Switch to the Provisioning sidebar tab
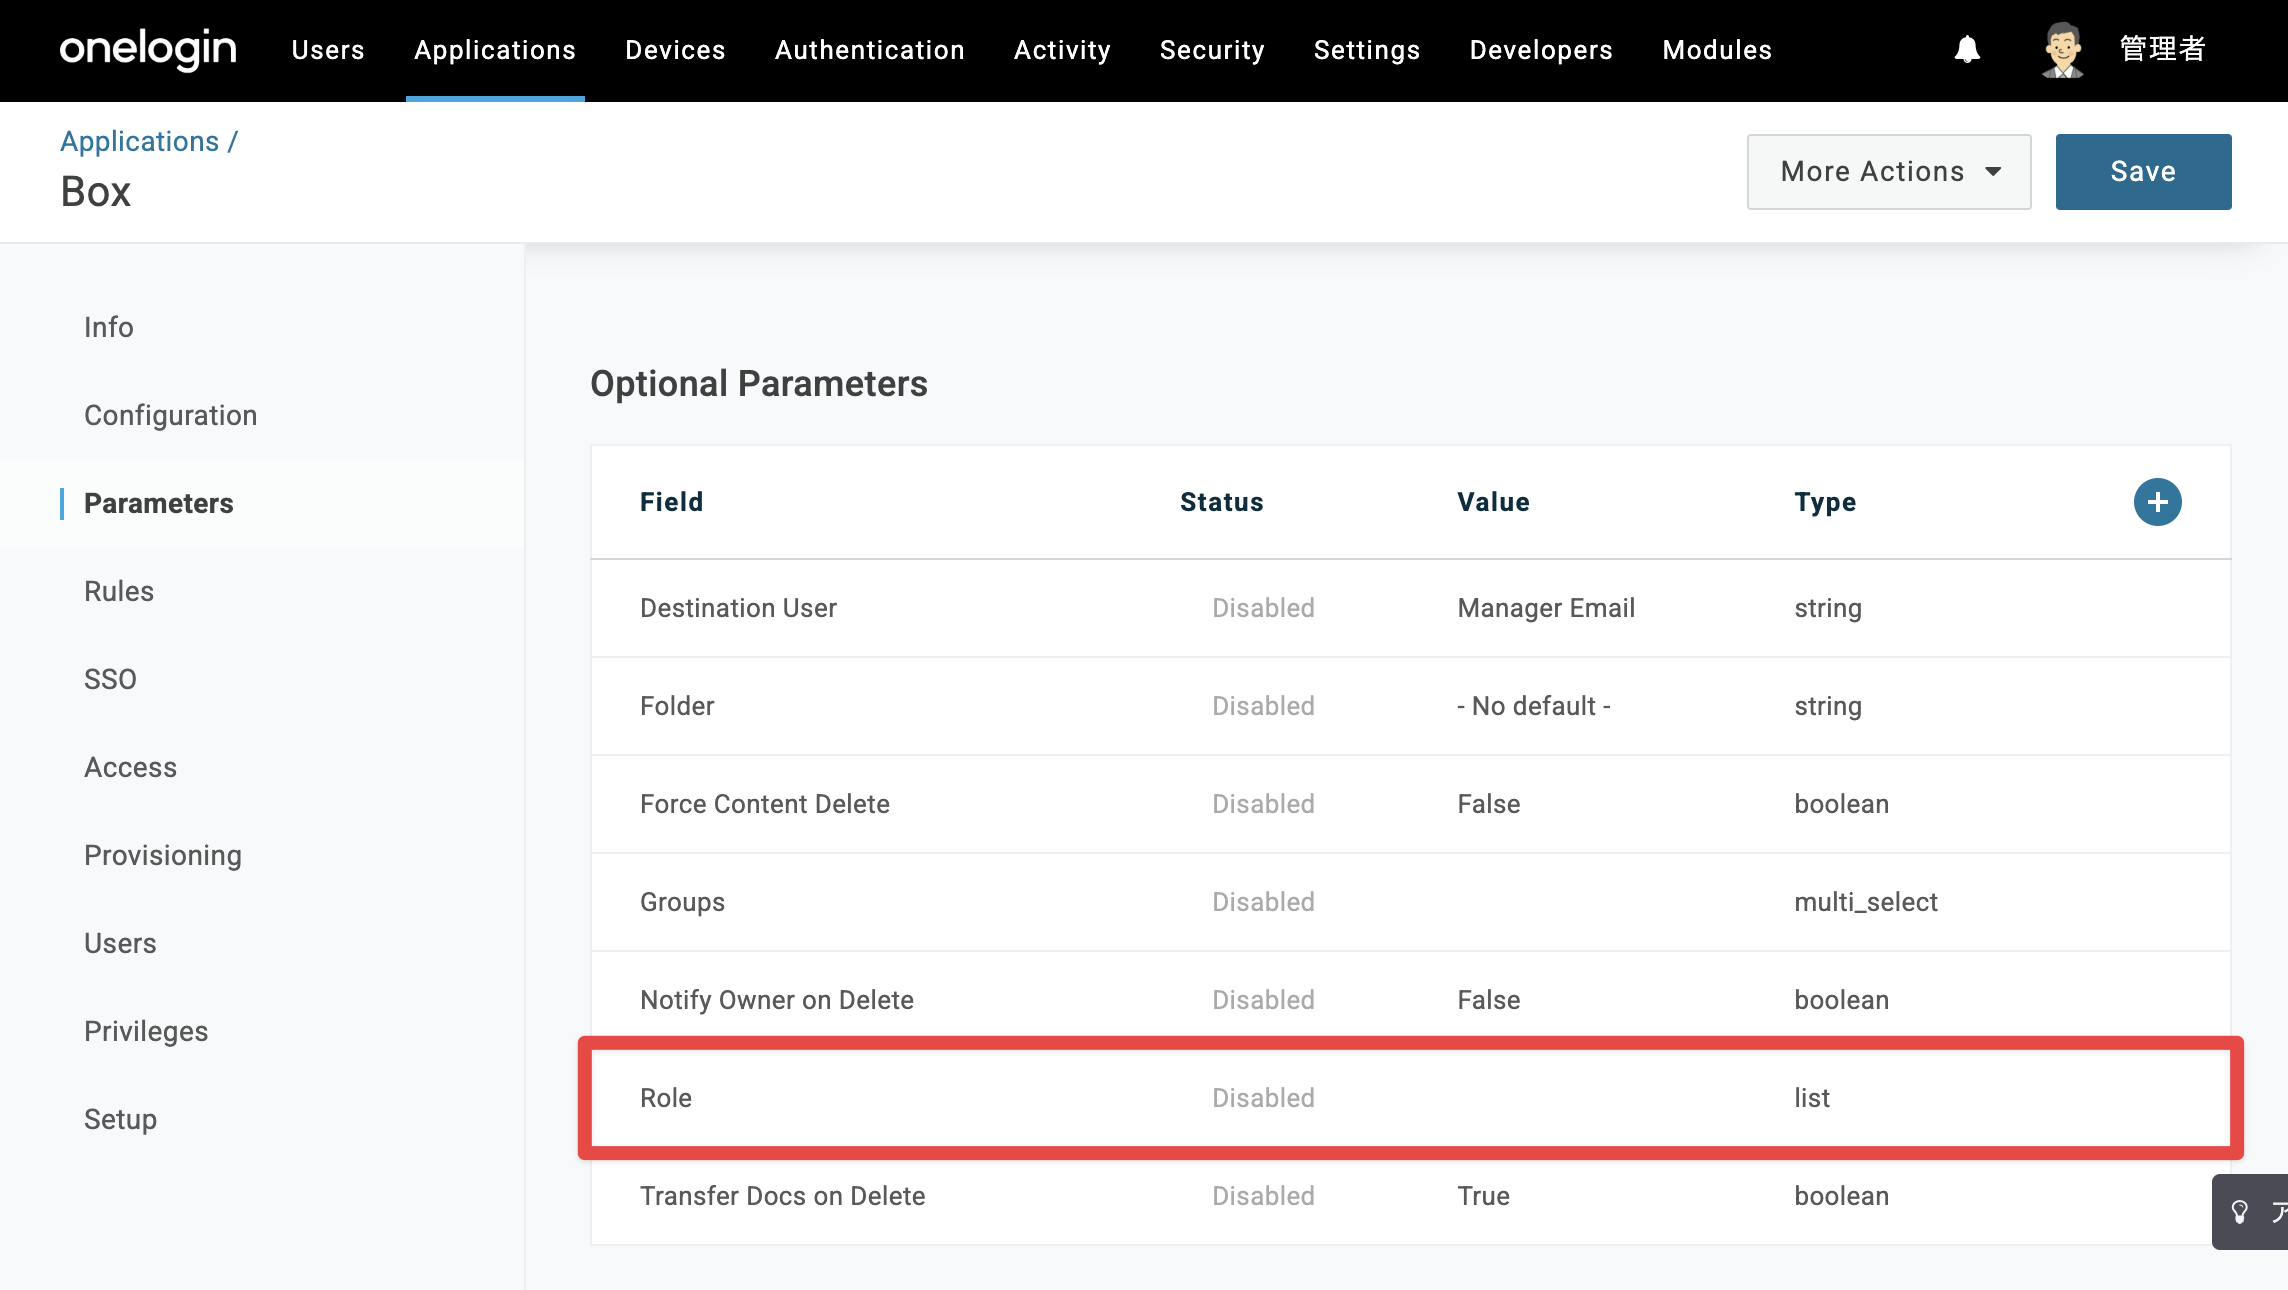 pos(162,855)
